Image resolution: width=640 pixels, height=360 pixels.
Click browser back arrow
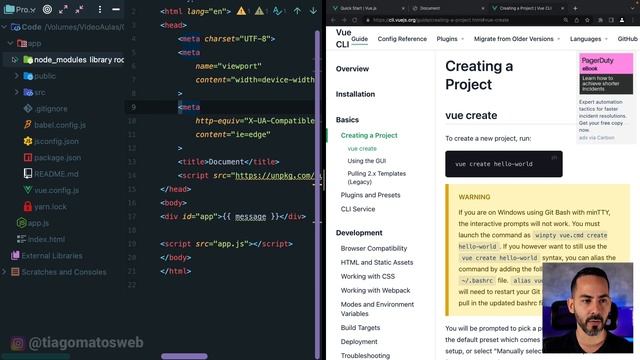click(333, 20)
